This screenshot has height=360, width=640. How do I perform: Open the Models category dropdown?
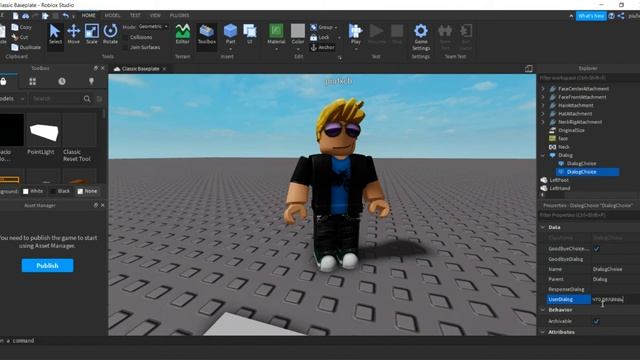pyautogui.click(x=12, y=99)
